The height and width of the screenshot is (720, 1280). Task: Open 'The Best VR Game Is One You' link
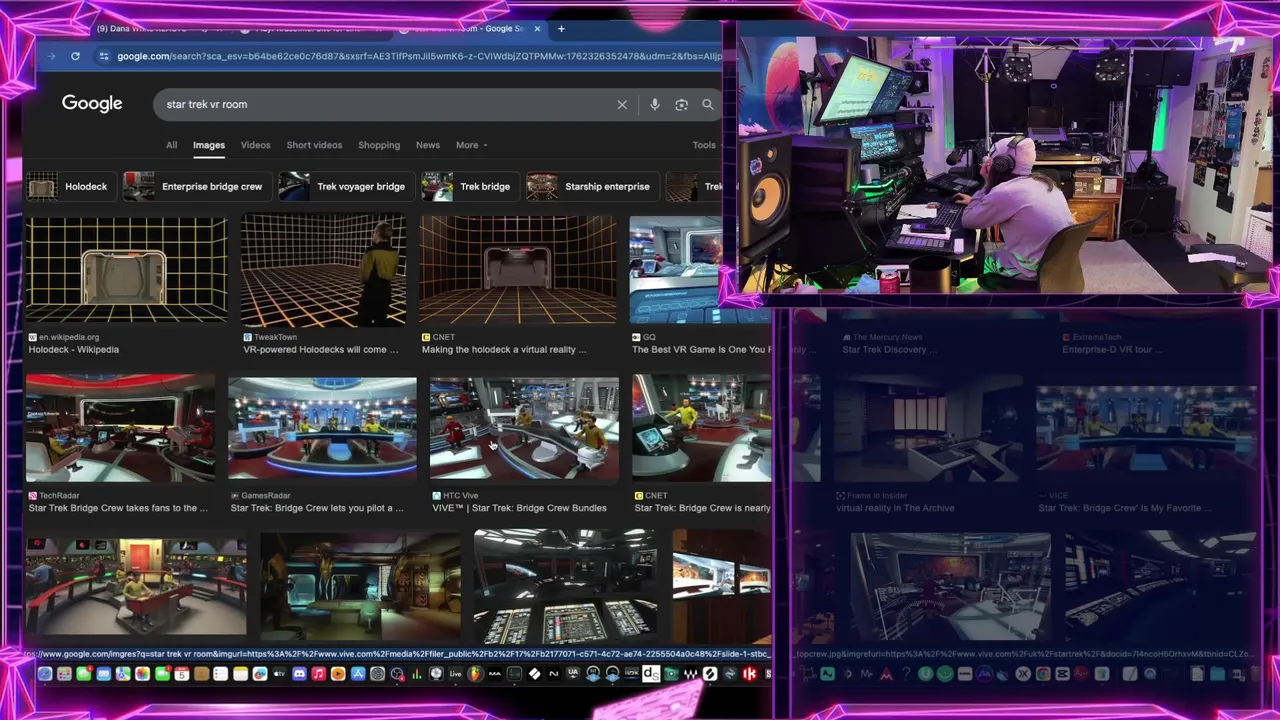coord(702,350)
